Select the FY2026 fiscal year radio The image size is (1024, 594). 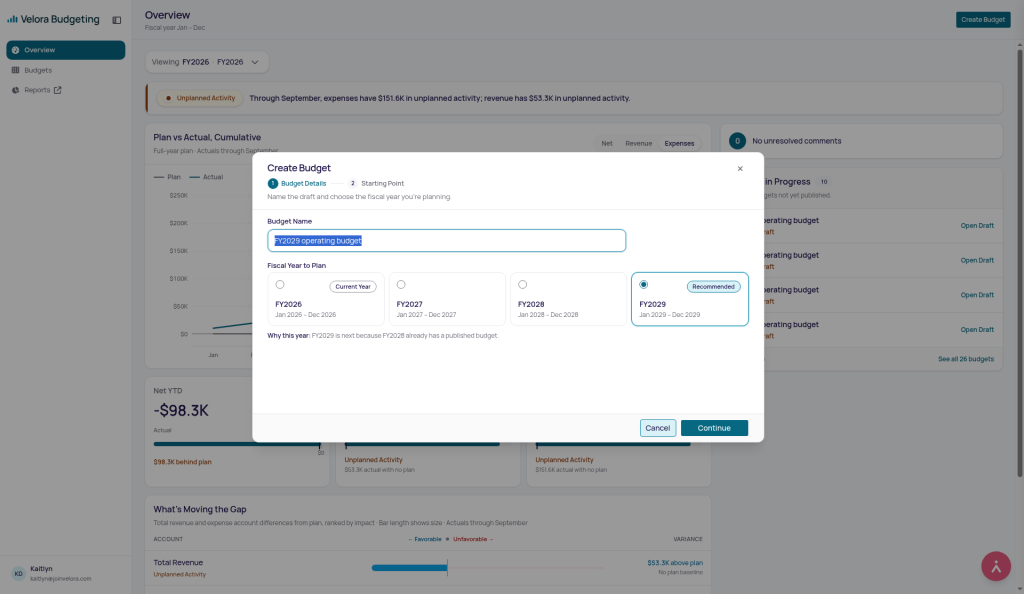[x=280, y=285]
